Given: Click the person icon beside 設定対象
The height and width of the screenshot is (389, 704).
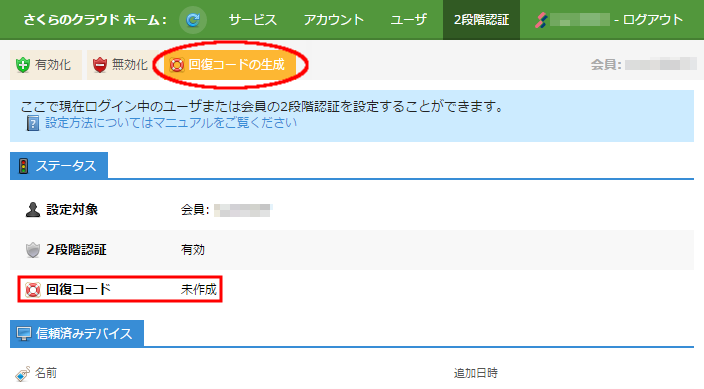Looking at the screenshot, I should pyautogui.click(x=33, y=210).
